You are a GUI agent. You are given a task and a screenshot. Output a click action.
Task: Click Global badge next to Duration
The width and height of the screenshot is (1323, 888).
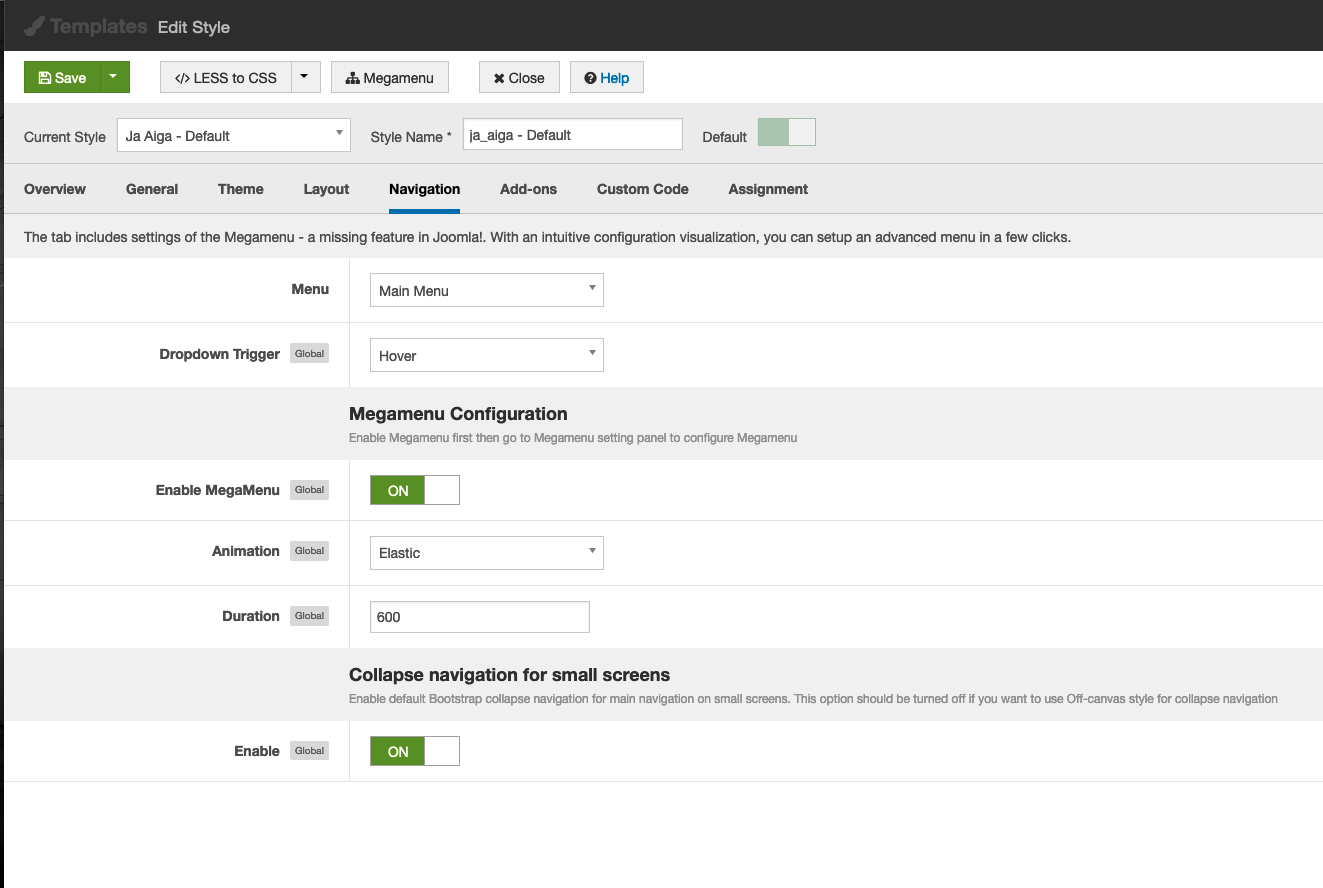(309, 616)
